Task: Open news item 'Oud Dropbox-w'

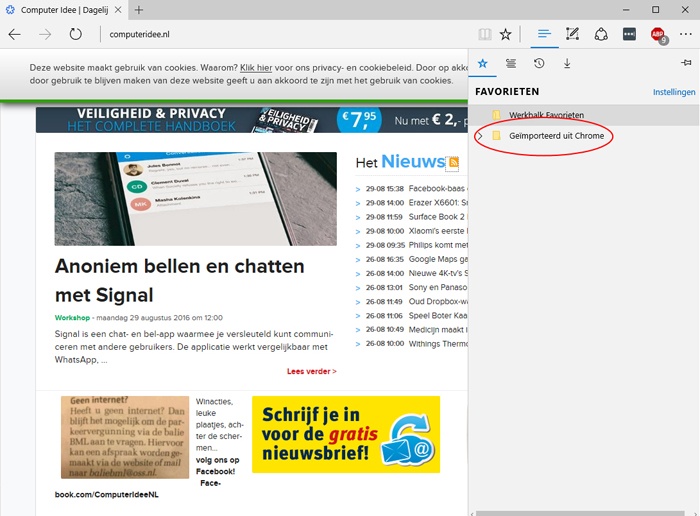Action: [x=438, y=301]
